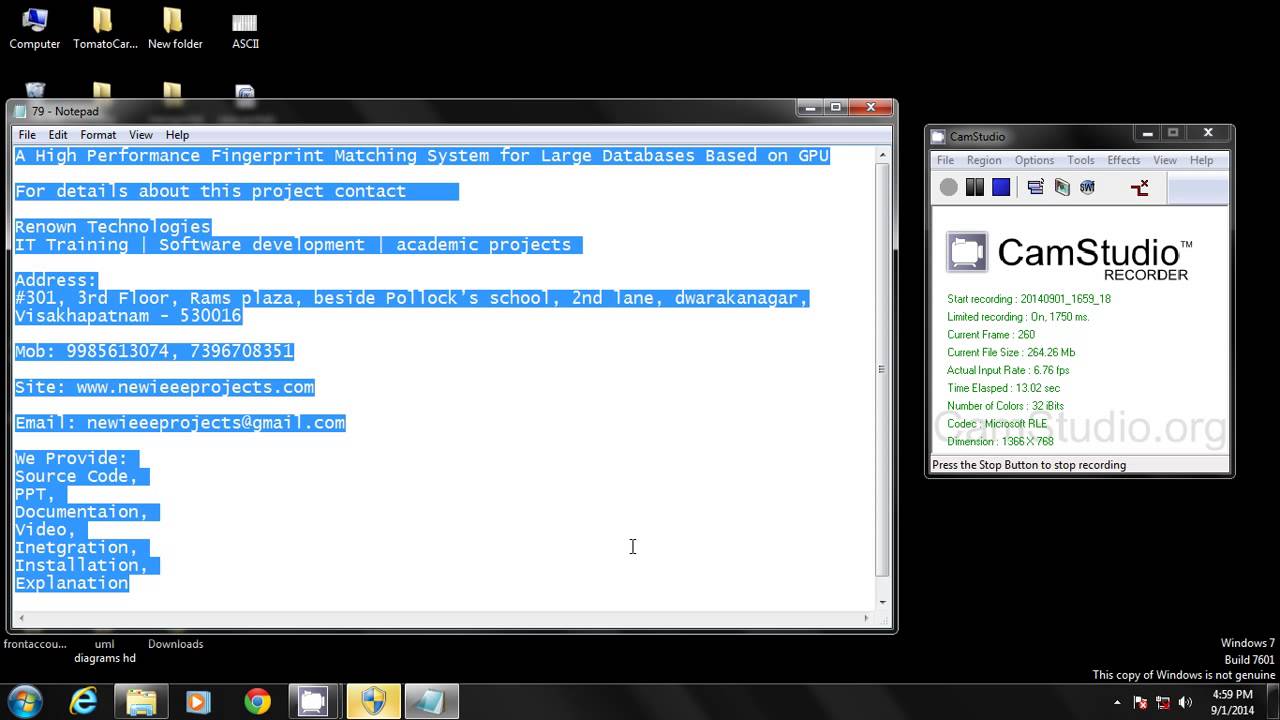
Task: Select the Downloads desktop icon label
Action: 175,644
